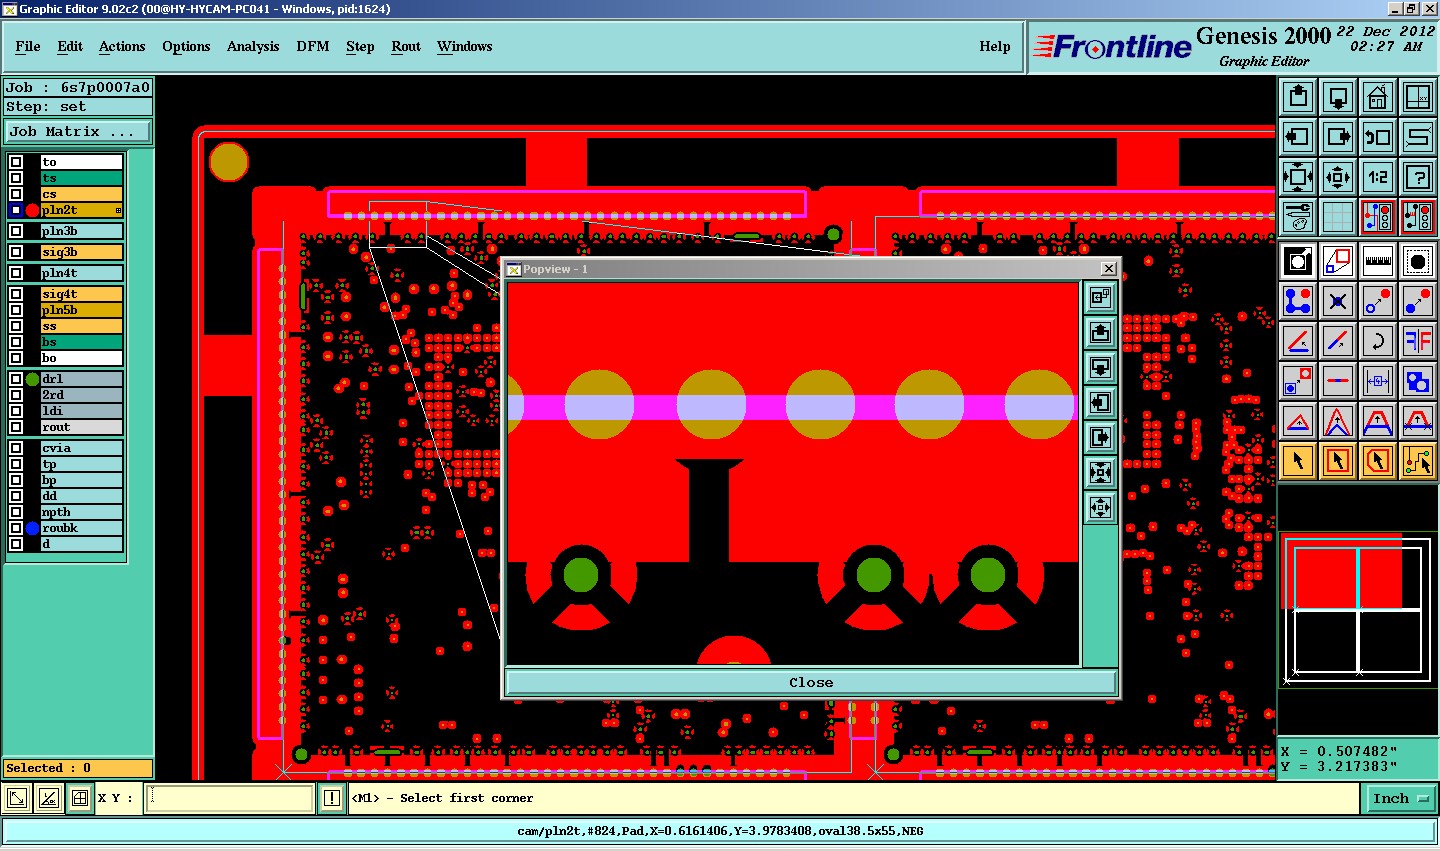Select the 'npth' layer name

[x=81, y=512]
